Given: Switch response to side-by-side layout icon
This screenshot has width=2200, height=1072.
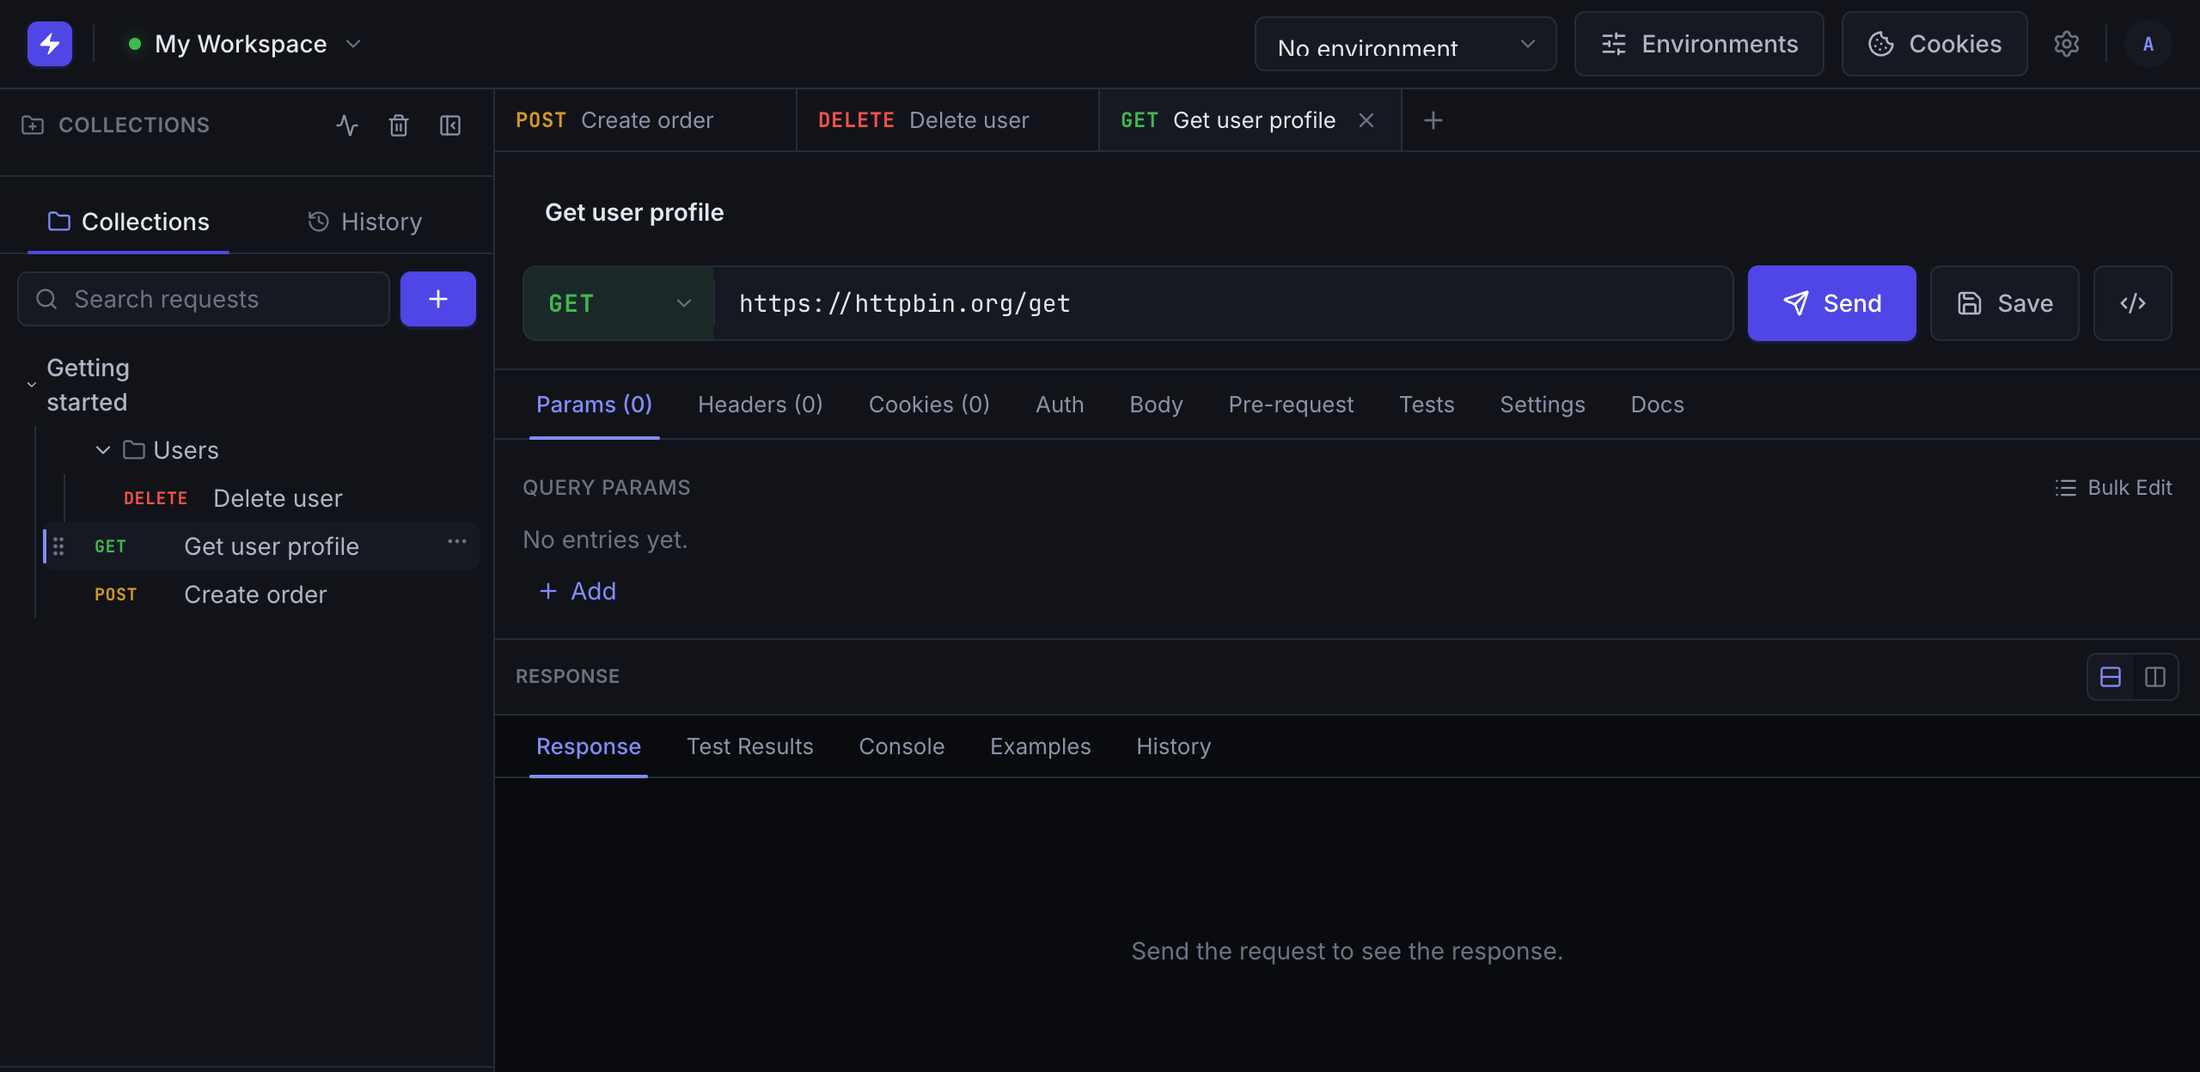Looking at the screenshot, I should coord(2155,677).
